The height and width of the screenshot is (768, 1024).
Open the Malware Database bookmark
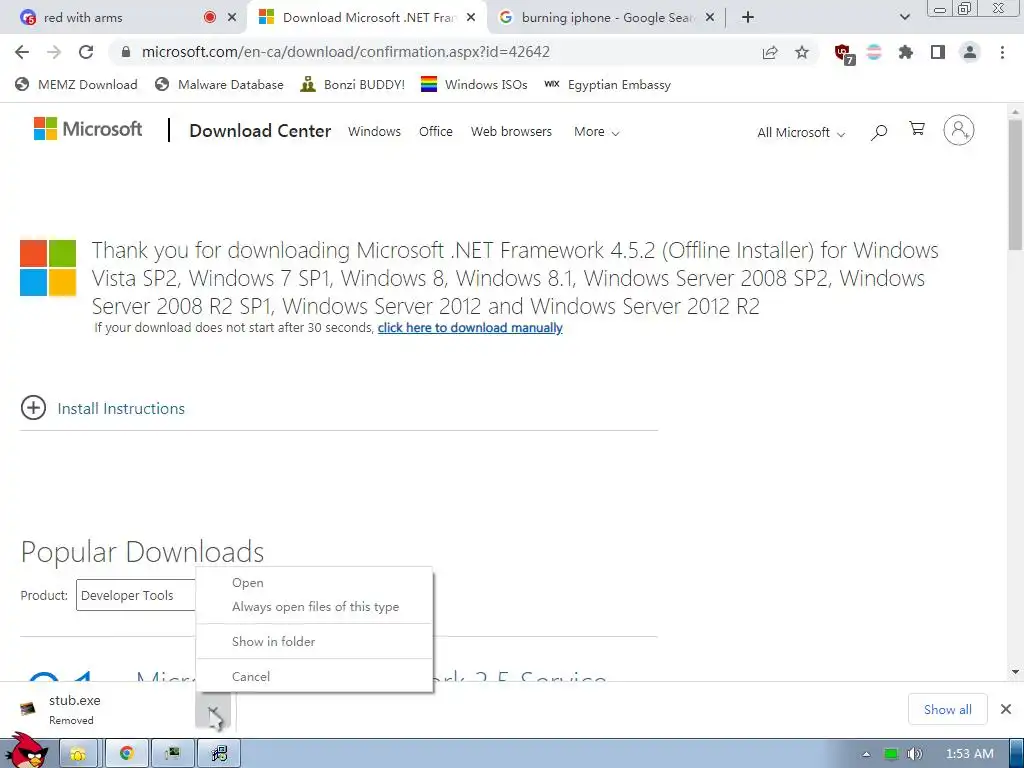coord(219,85)
